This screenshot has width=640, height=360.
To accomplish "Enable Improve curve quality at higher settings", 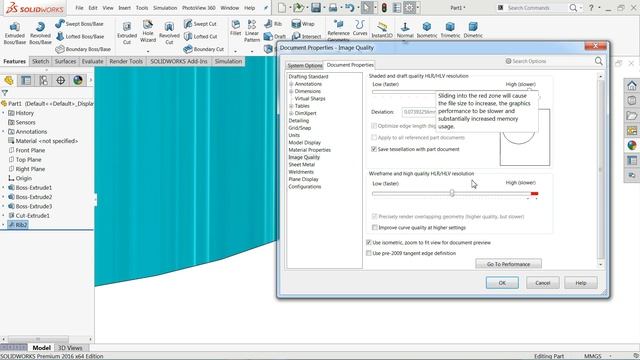I will (x=375, y=227).
